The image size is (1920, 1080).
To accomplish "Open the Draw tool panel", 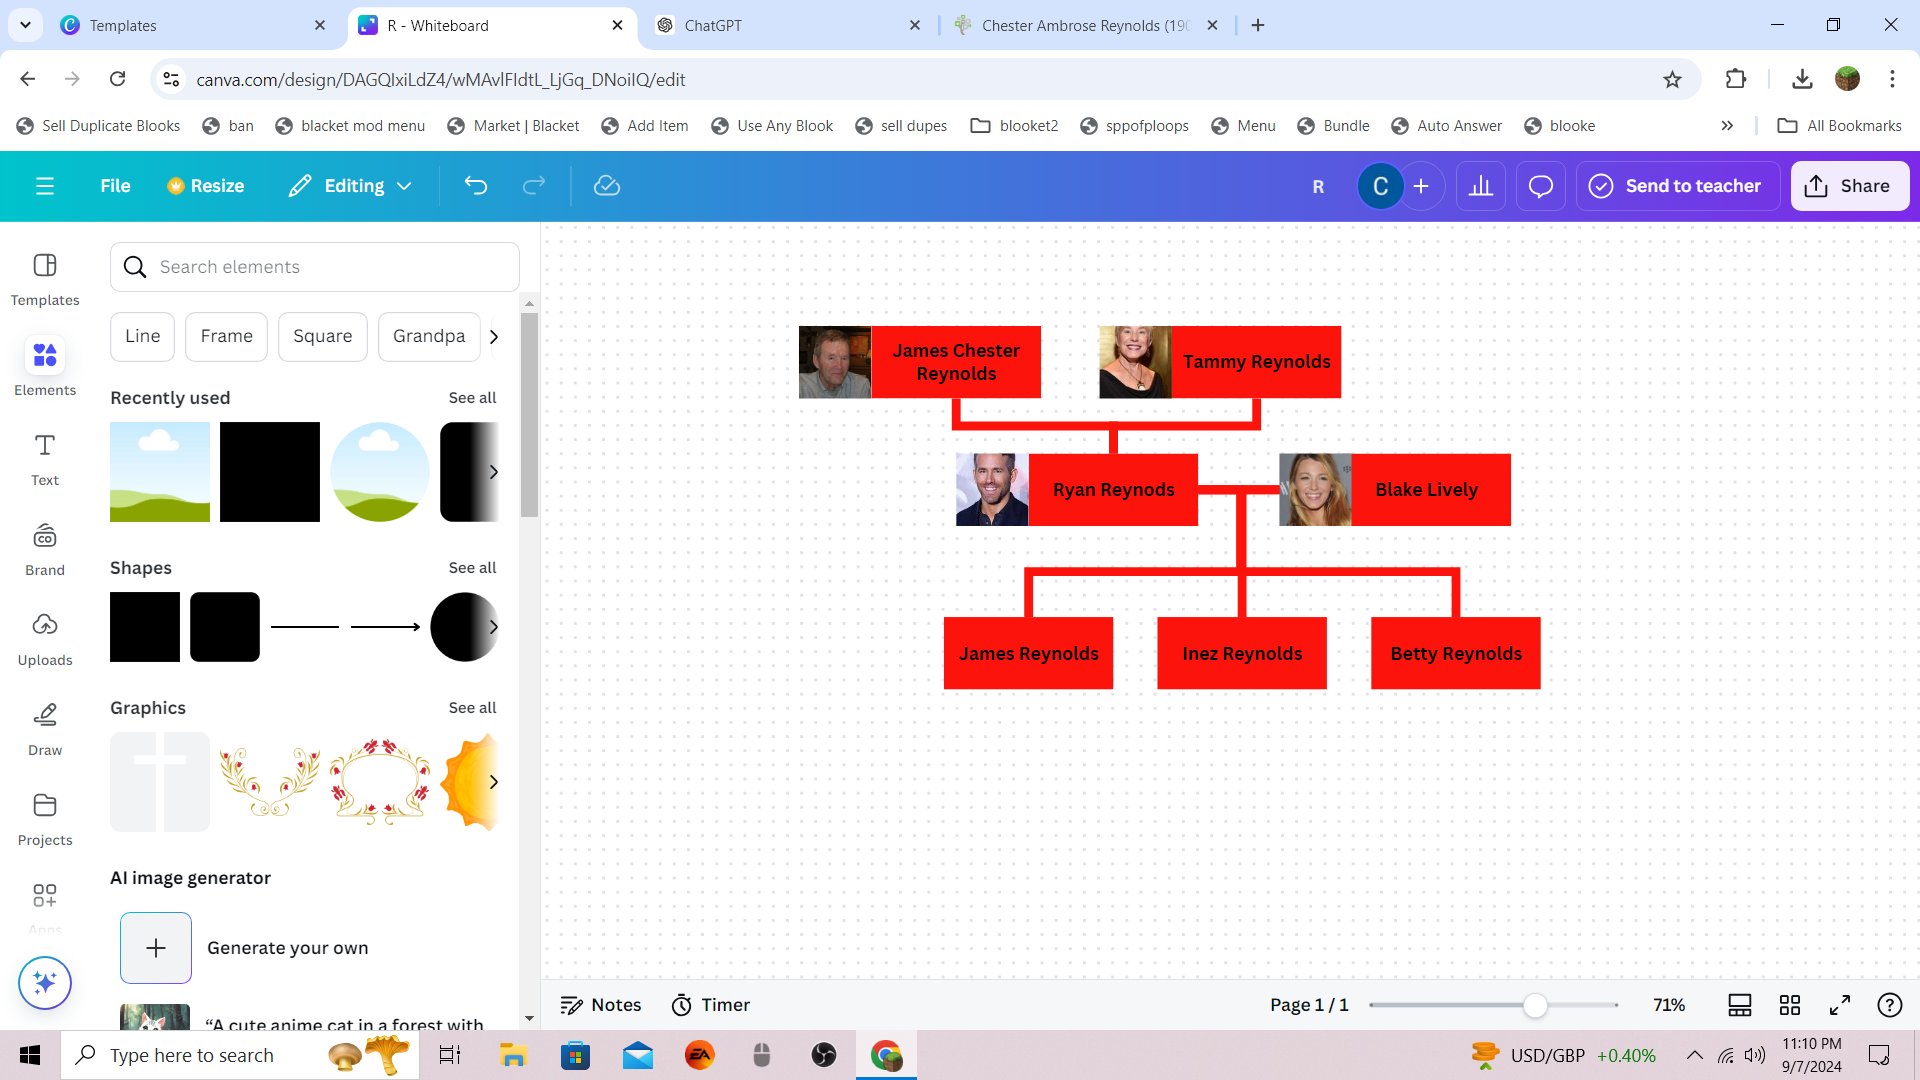I will pyautogui.click(x=45, y=727).
